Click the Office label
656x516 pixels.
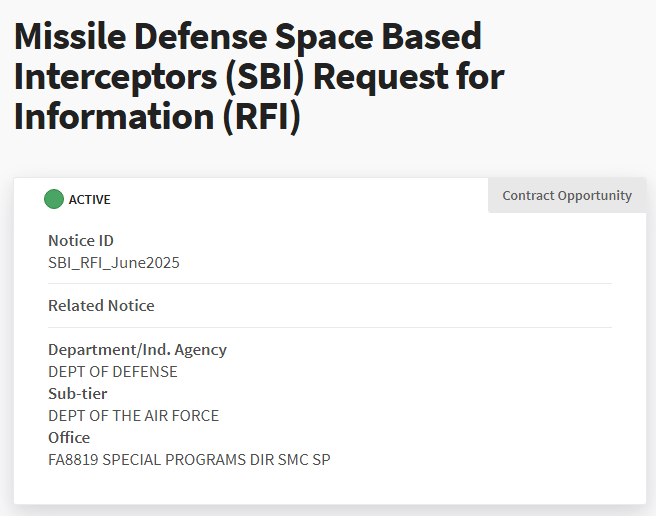point(69,437)
